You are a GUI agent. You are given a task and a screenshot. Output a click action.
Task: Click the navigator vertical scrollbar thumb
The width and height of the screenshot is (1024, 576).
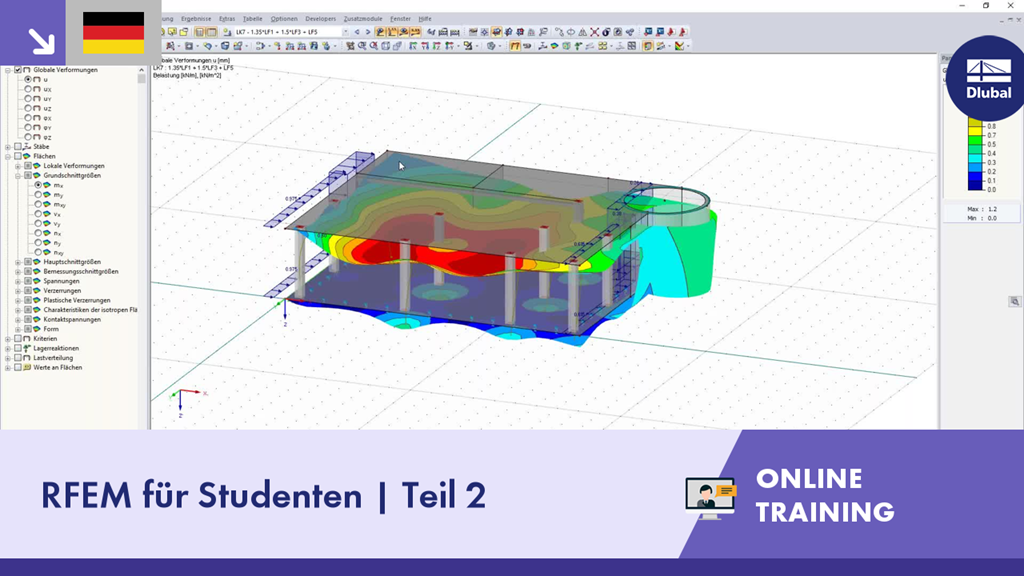(x=141, y=79)
